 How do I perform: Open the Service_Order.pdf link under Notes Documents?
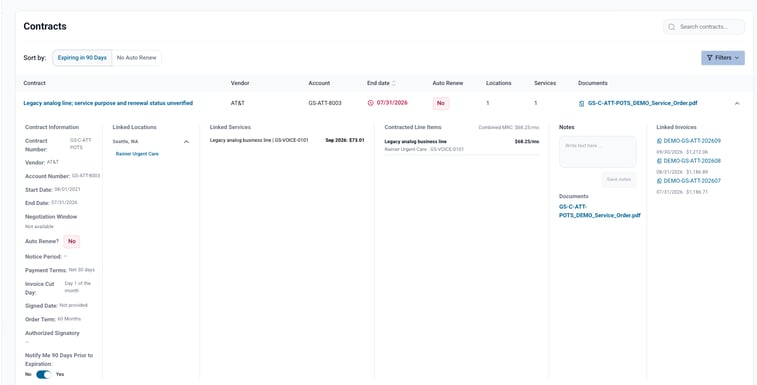(x=600, y=211)
